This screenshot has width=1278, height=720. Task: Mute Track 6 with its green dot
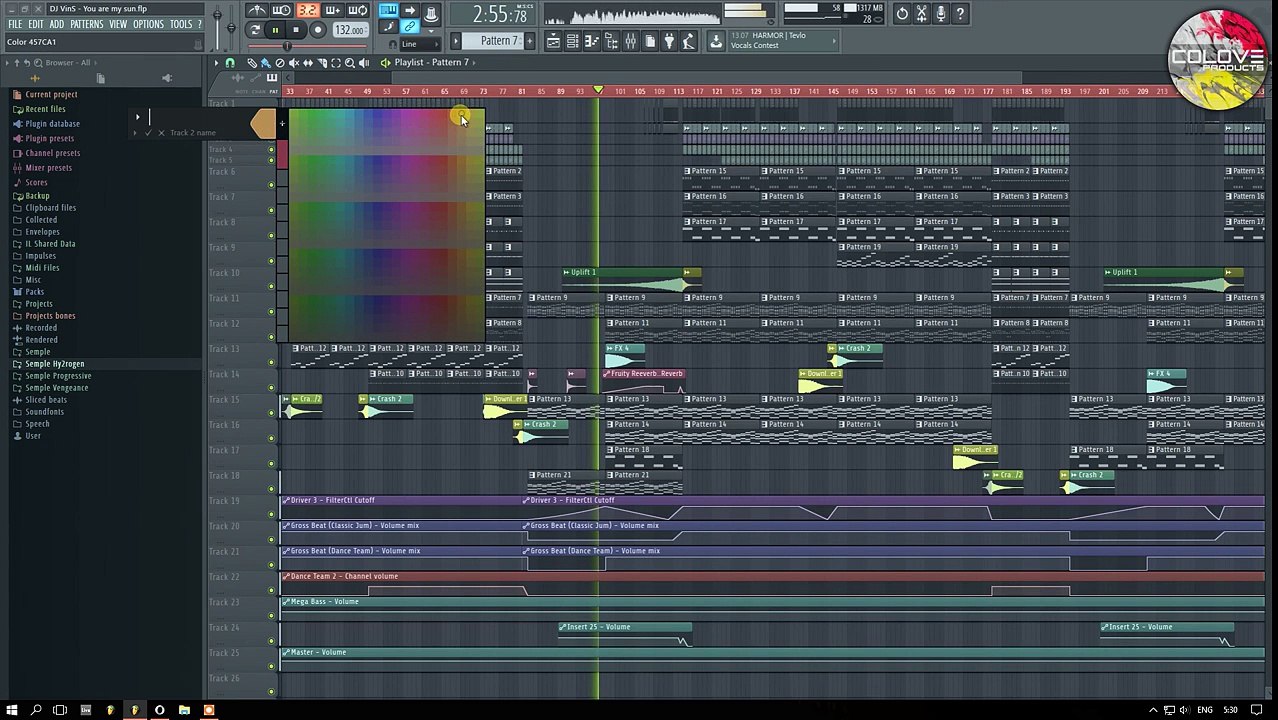pyautogui.click(x=271, y=184)
